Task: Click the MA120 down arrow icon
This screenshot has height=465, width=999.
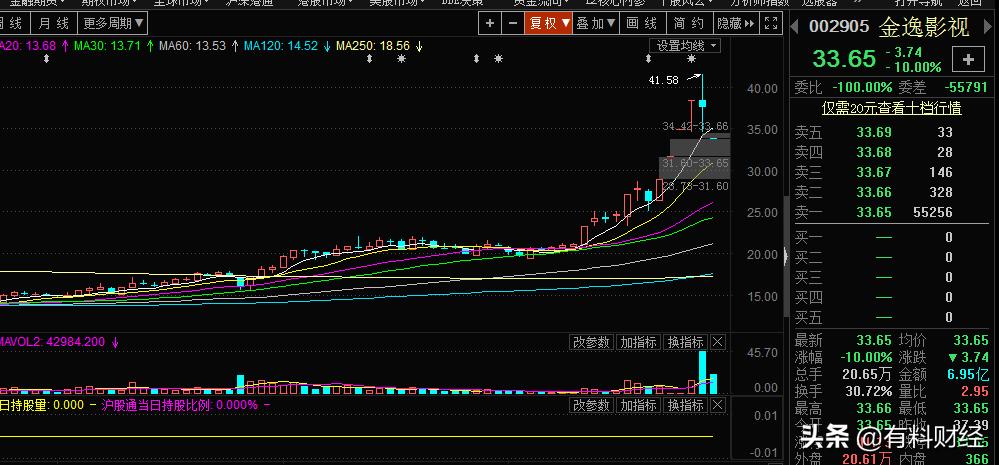Action: pyautogui.click(x=327, y=46)
